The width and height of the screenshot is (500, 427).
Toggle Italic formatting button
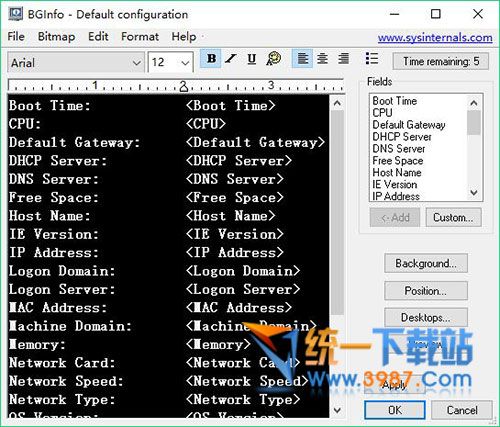click(x=231, y=59)
